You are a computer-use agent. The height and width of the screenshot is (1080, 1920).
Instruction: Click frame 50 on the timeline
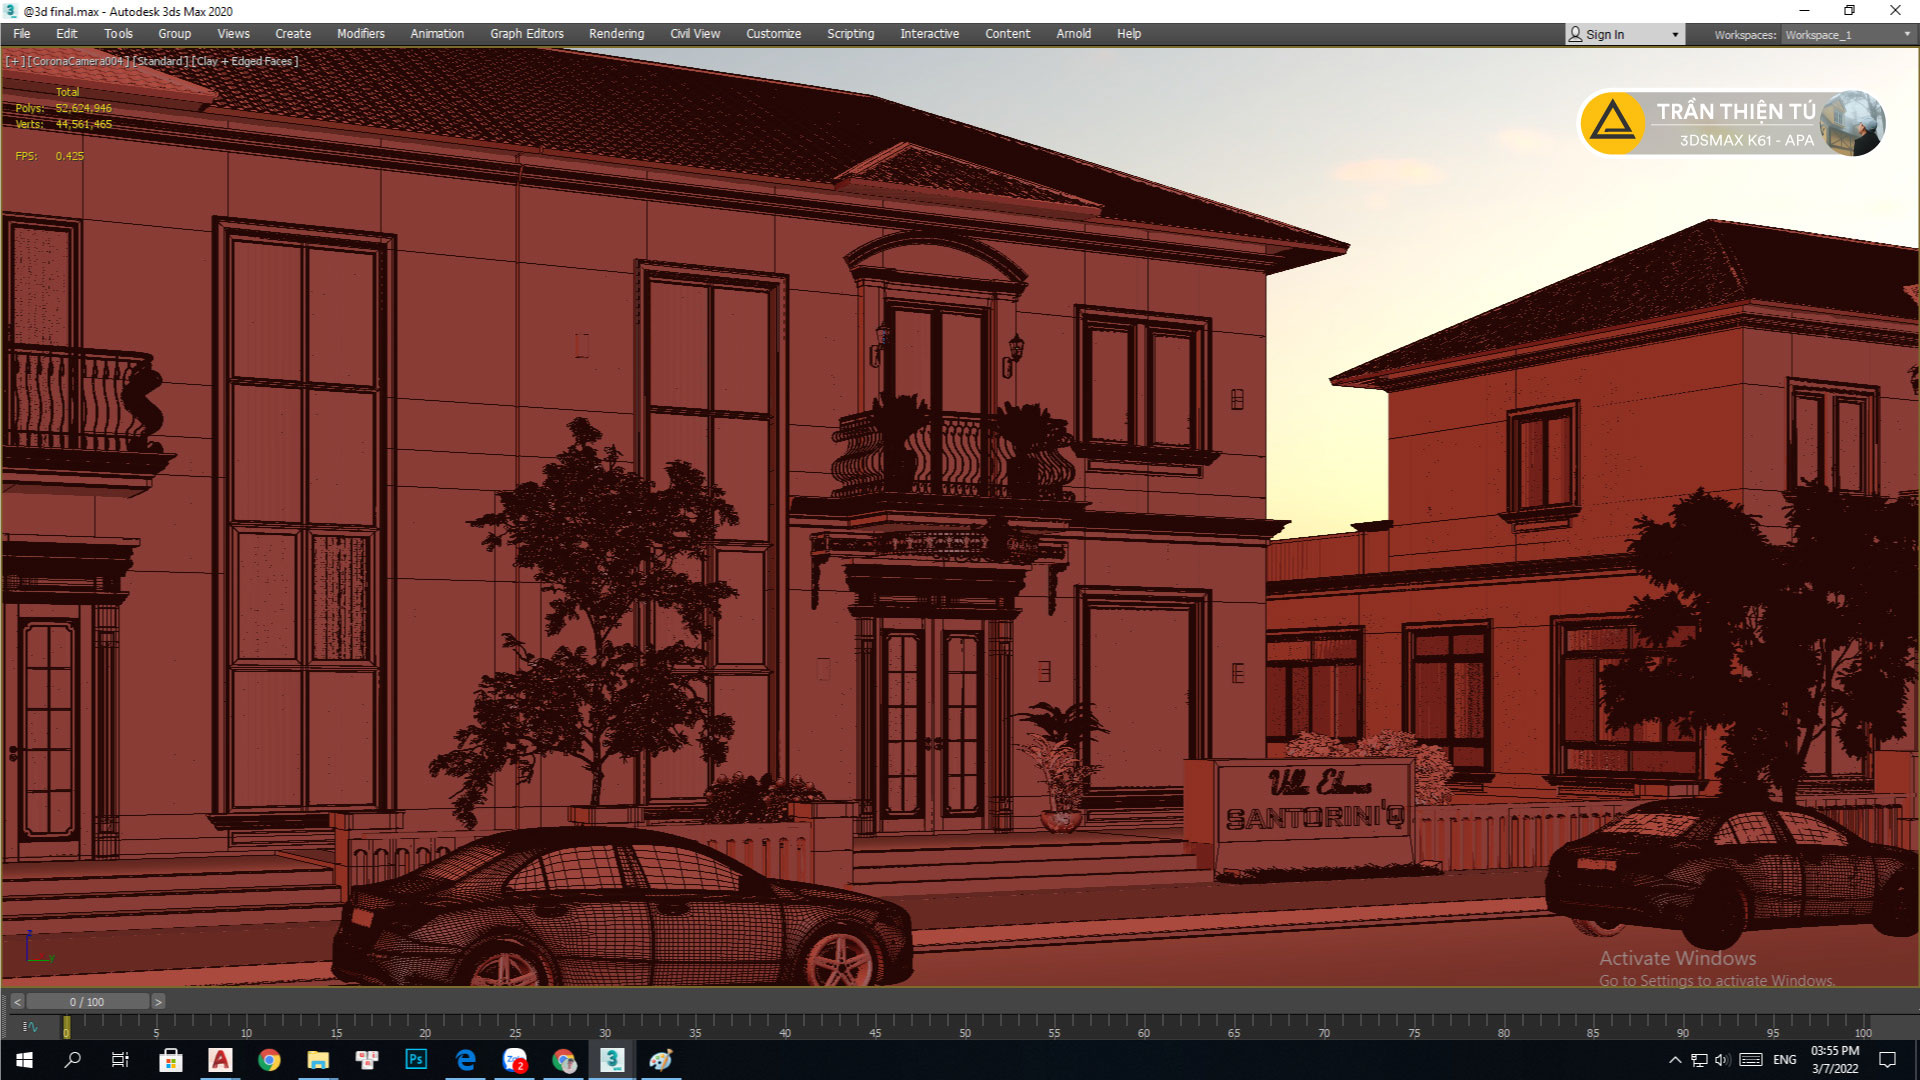tap(963, 1022)
